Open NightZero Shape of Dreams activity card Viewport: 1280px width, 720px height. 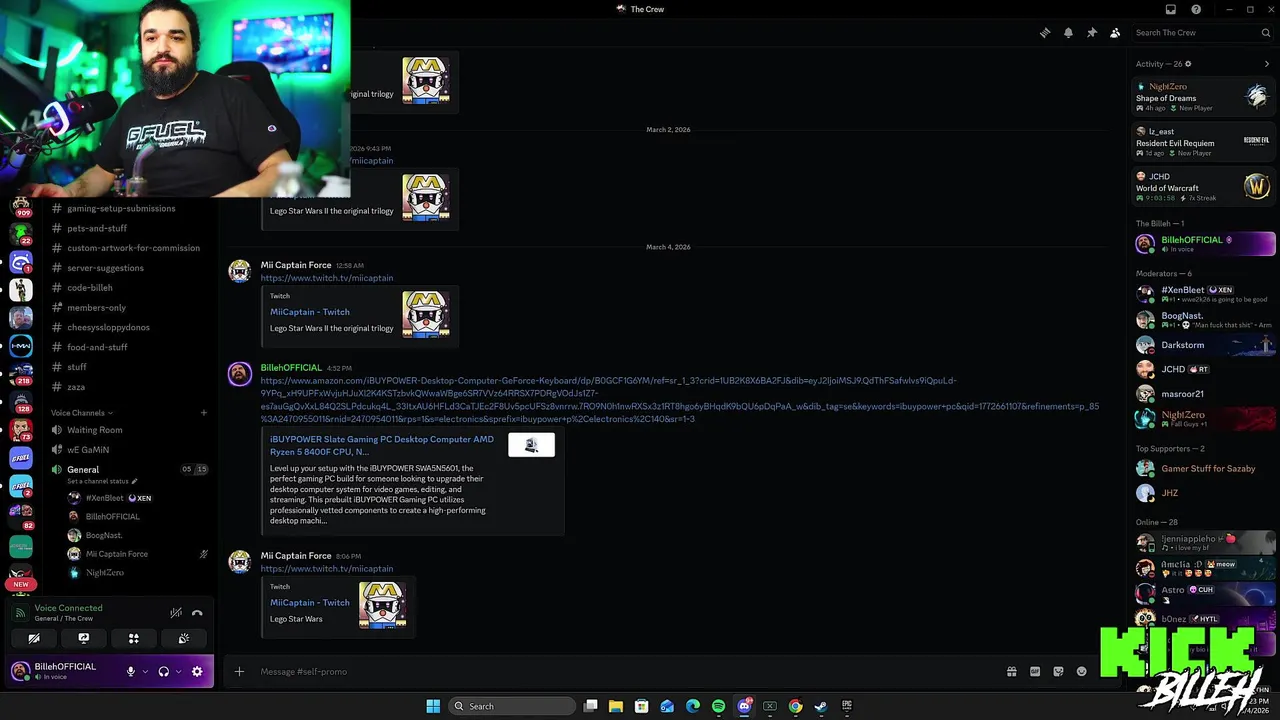click(1204, 97)
